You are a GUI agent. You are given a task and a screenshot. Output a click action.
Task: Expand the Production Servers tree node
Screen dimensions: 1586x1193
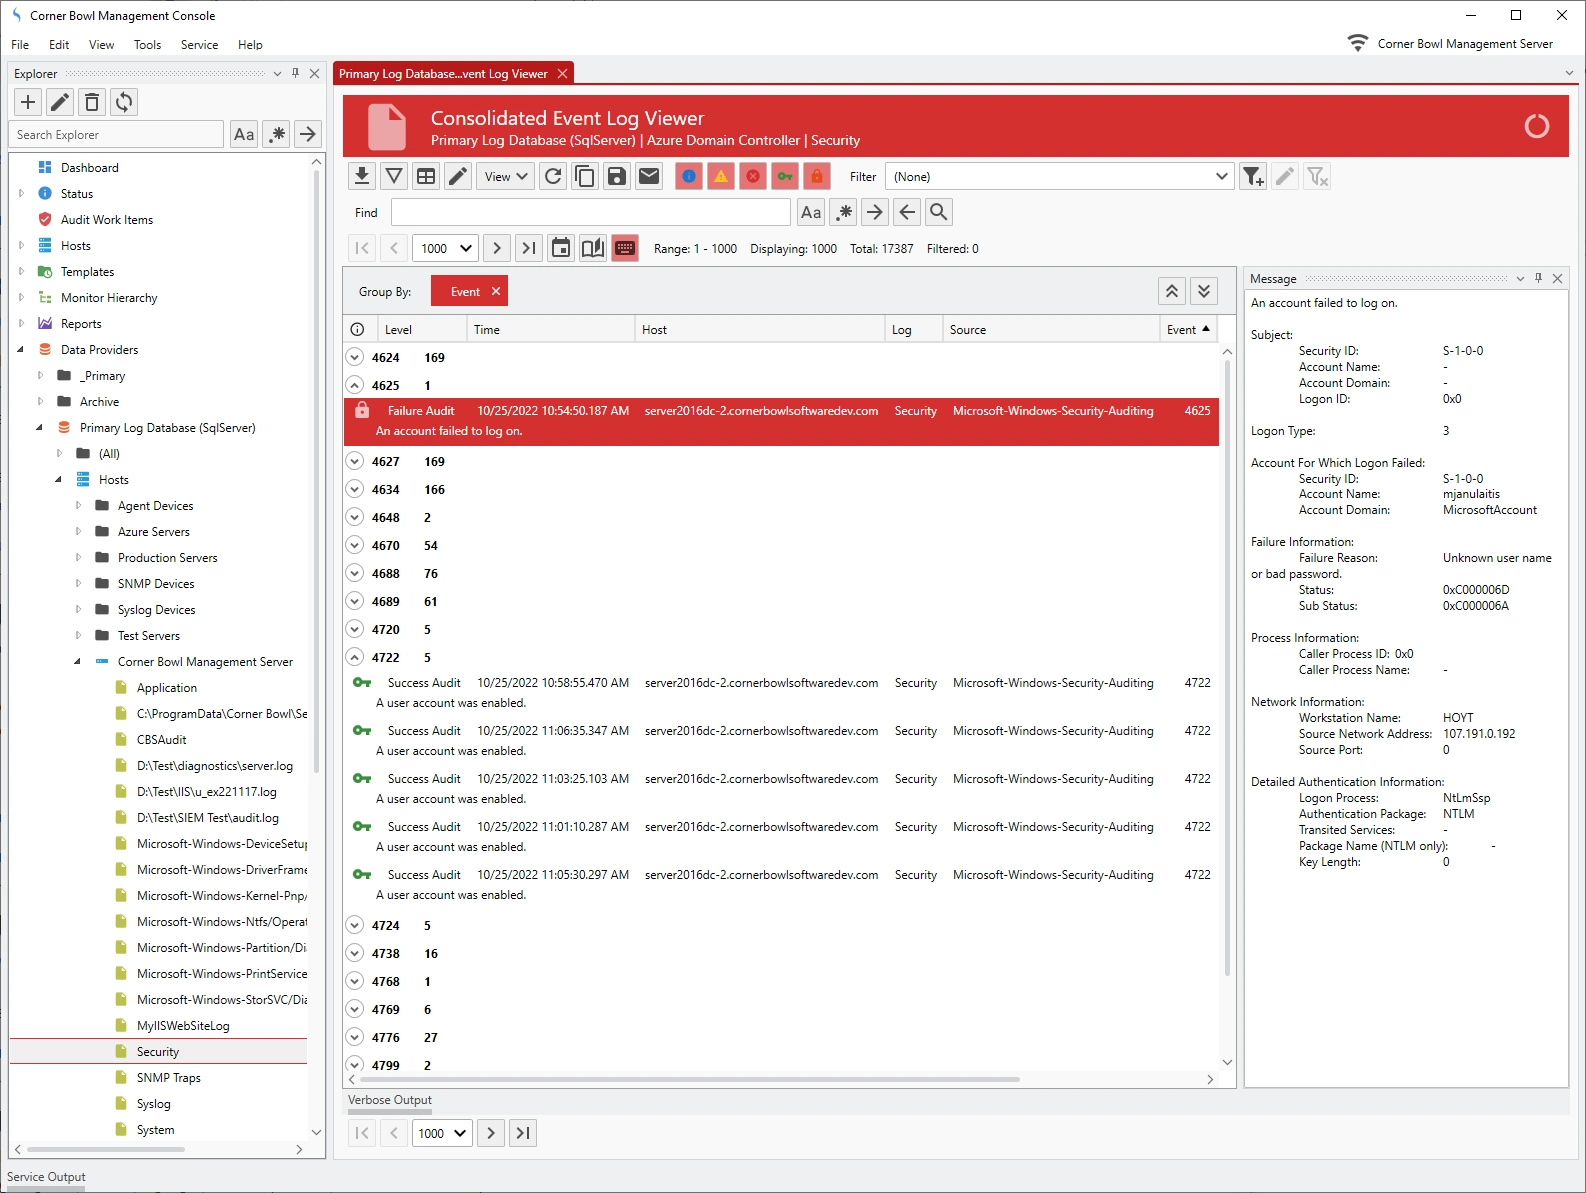(x=79, y=558)
